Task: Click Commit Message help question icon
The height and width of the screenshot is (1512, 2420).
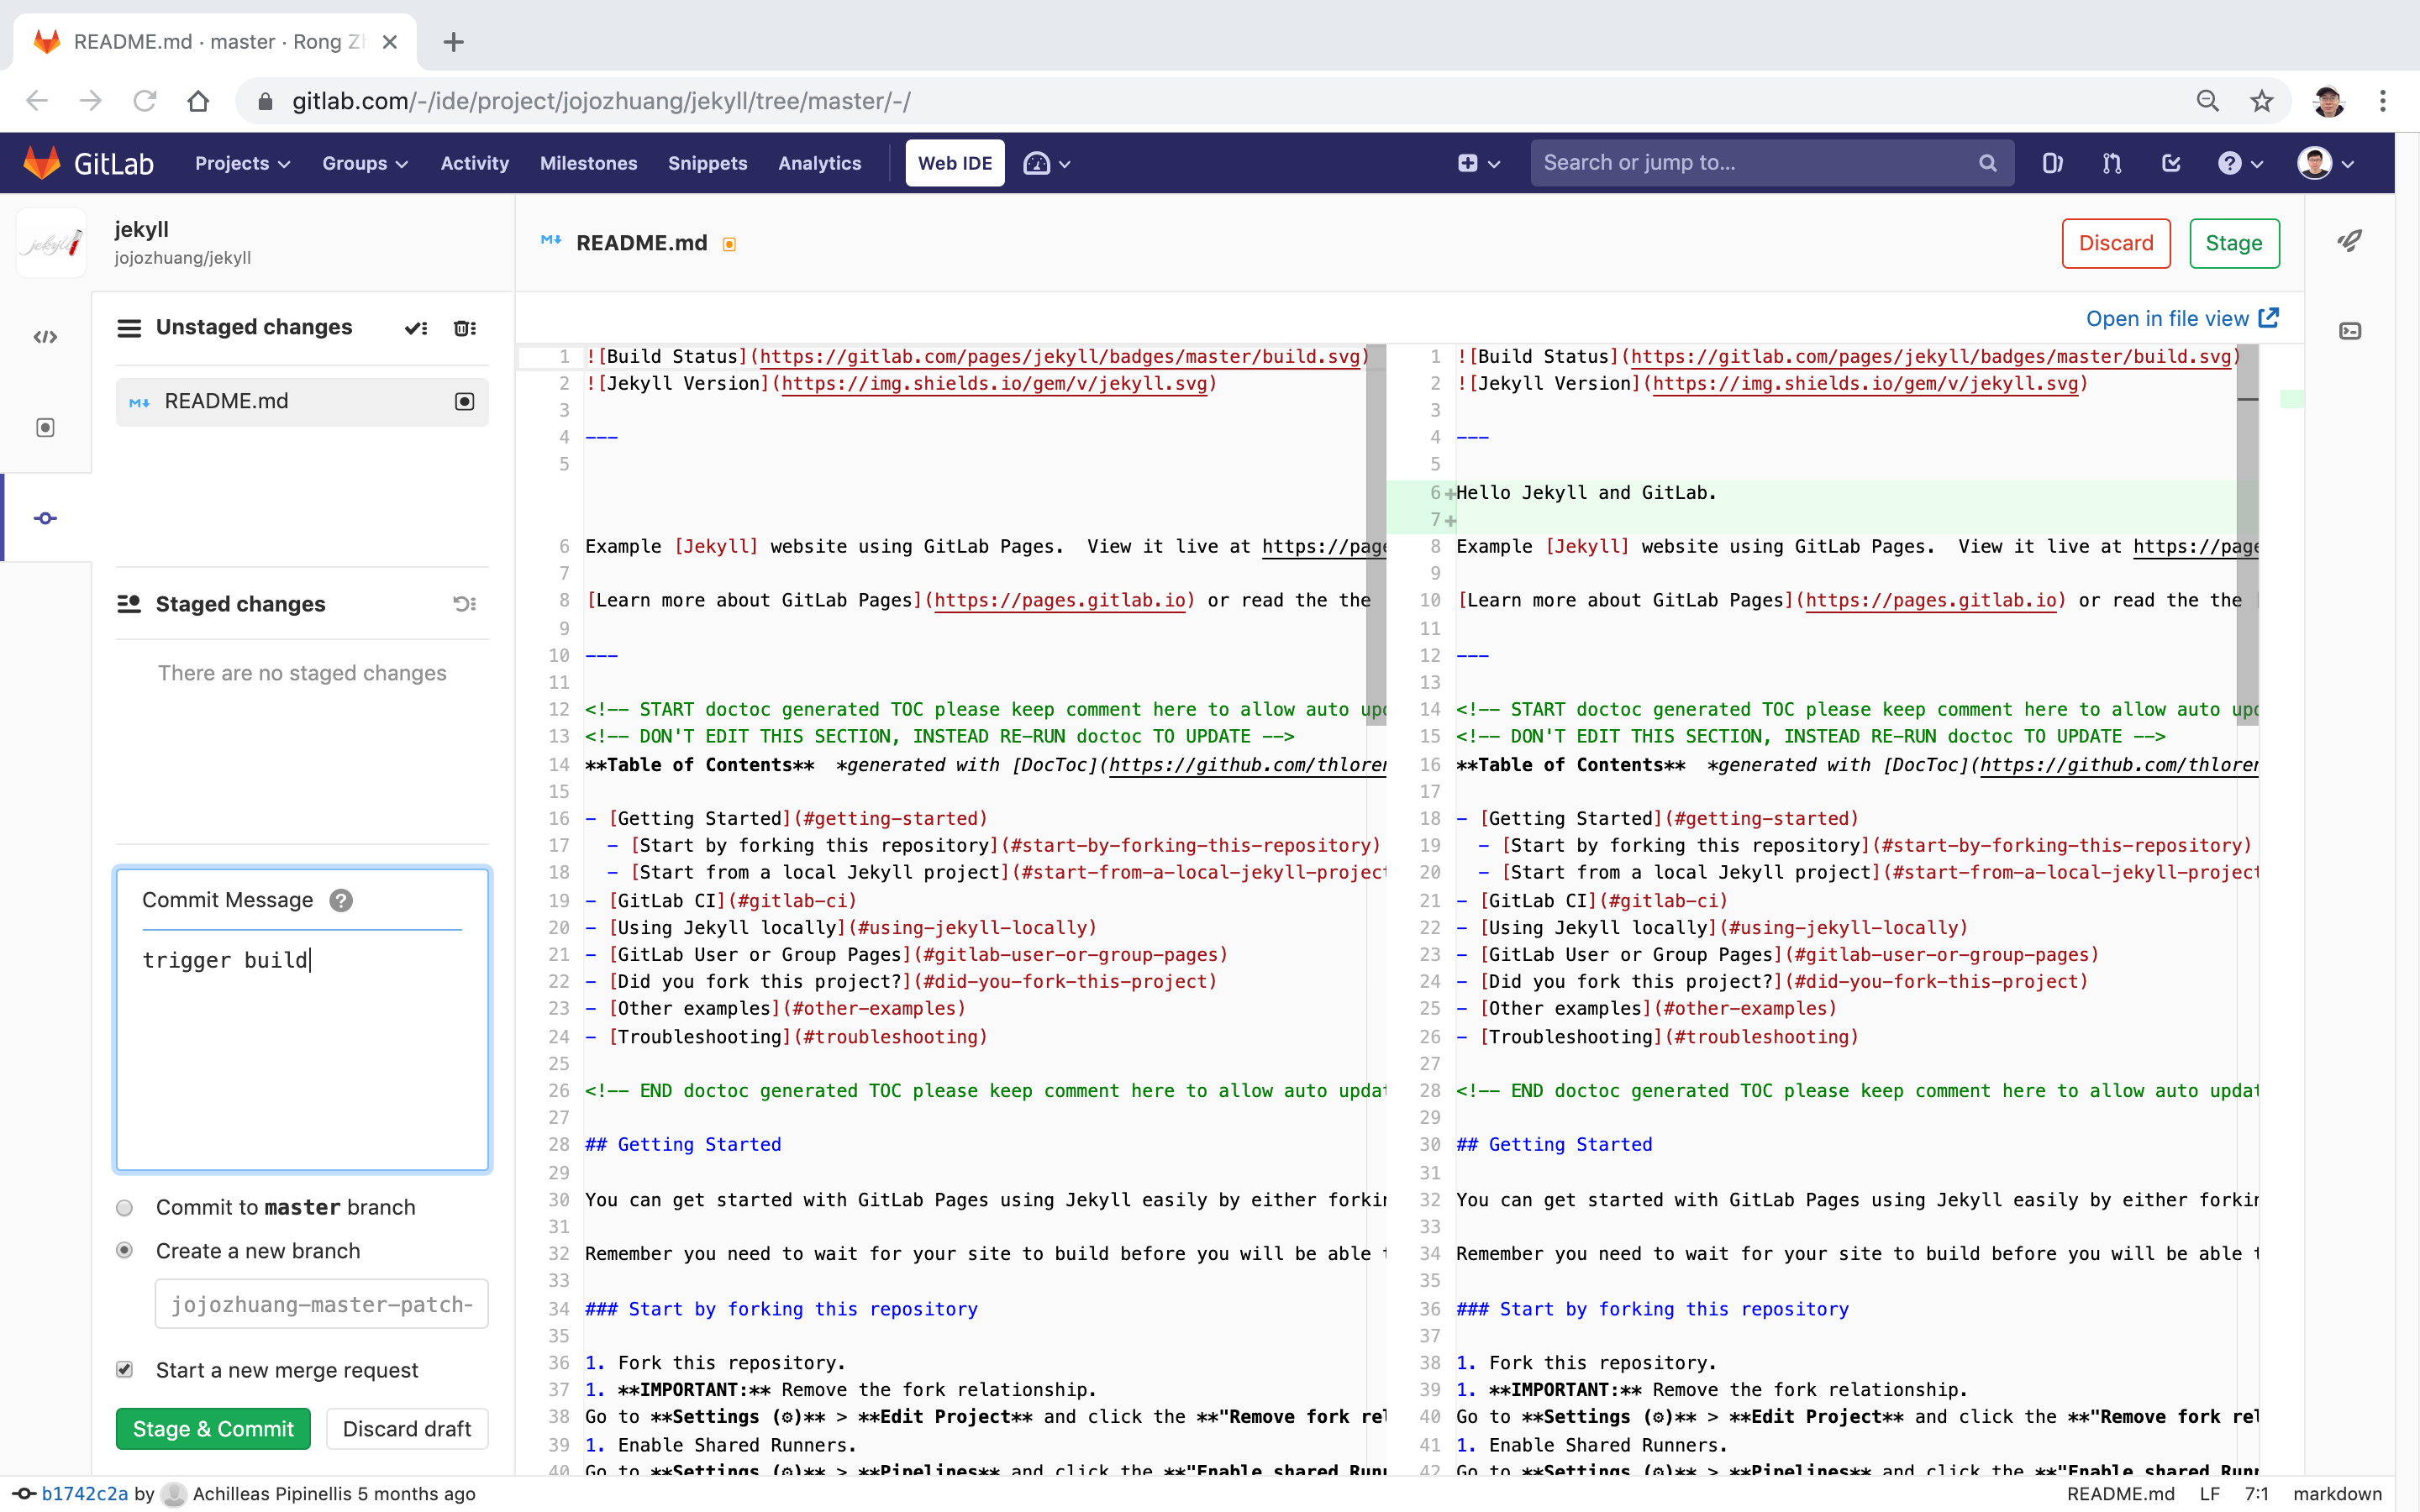Action: pyautogui.click(x=341, y=900)
